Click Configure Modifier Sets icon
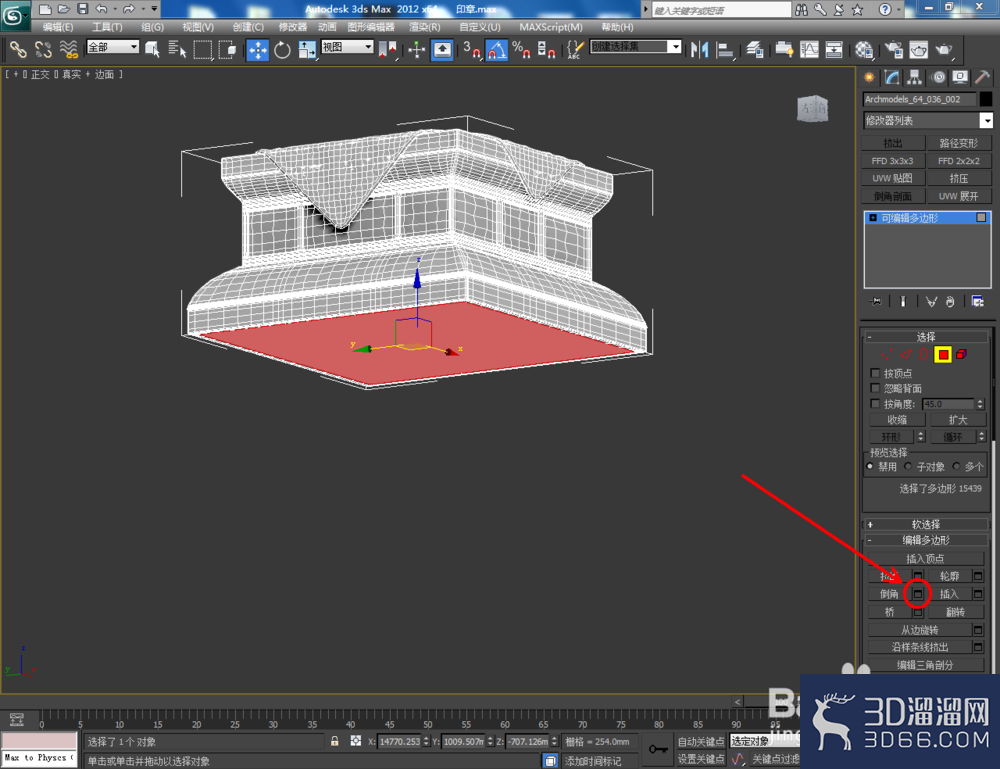Screen dimensions: 1000x769 pyautogui.click(x=978, y=302)
